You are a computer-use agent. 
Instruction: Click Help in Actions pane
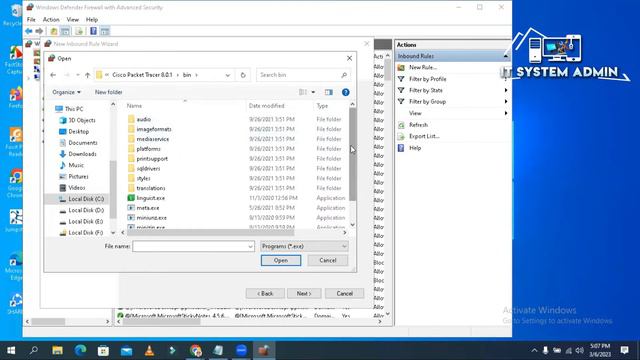[x=415, y=148]
